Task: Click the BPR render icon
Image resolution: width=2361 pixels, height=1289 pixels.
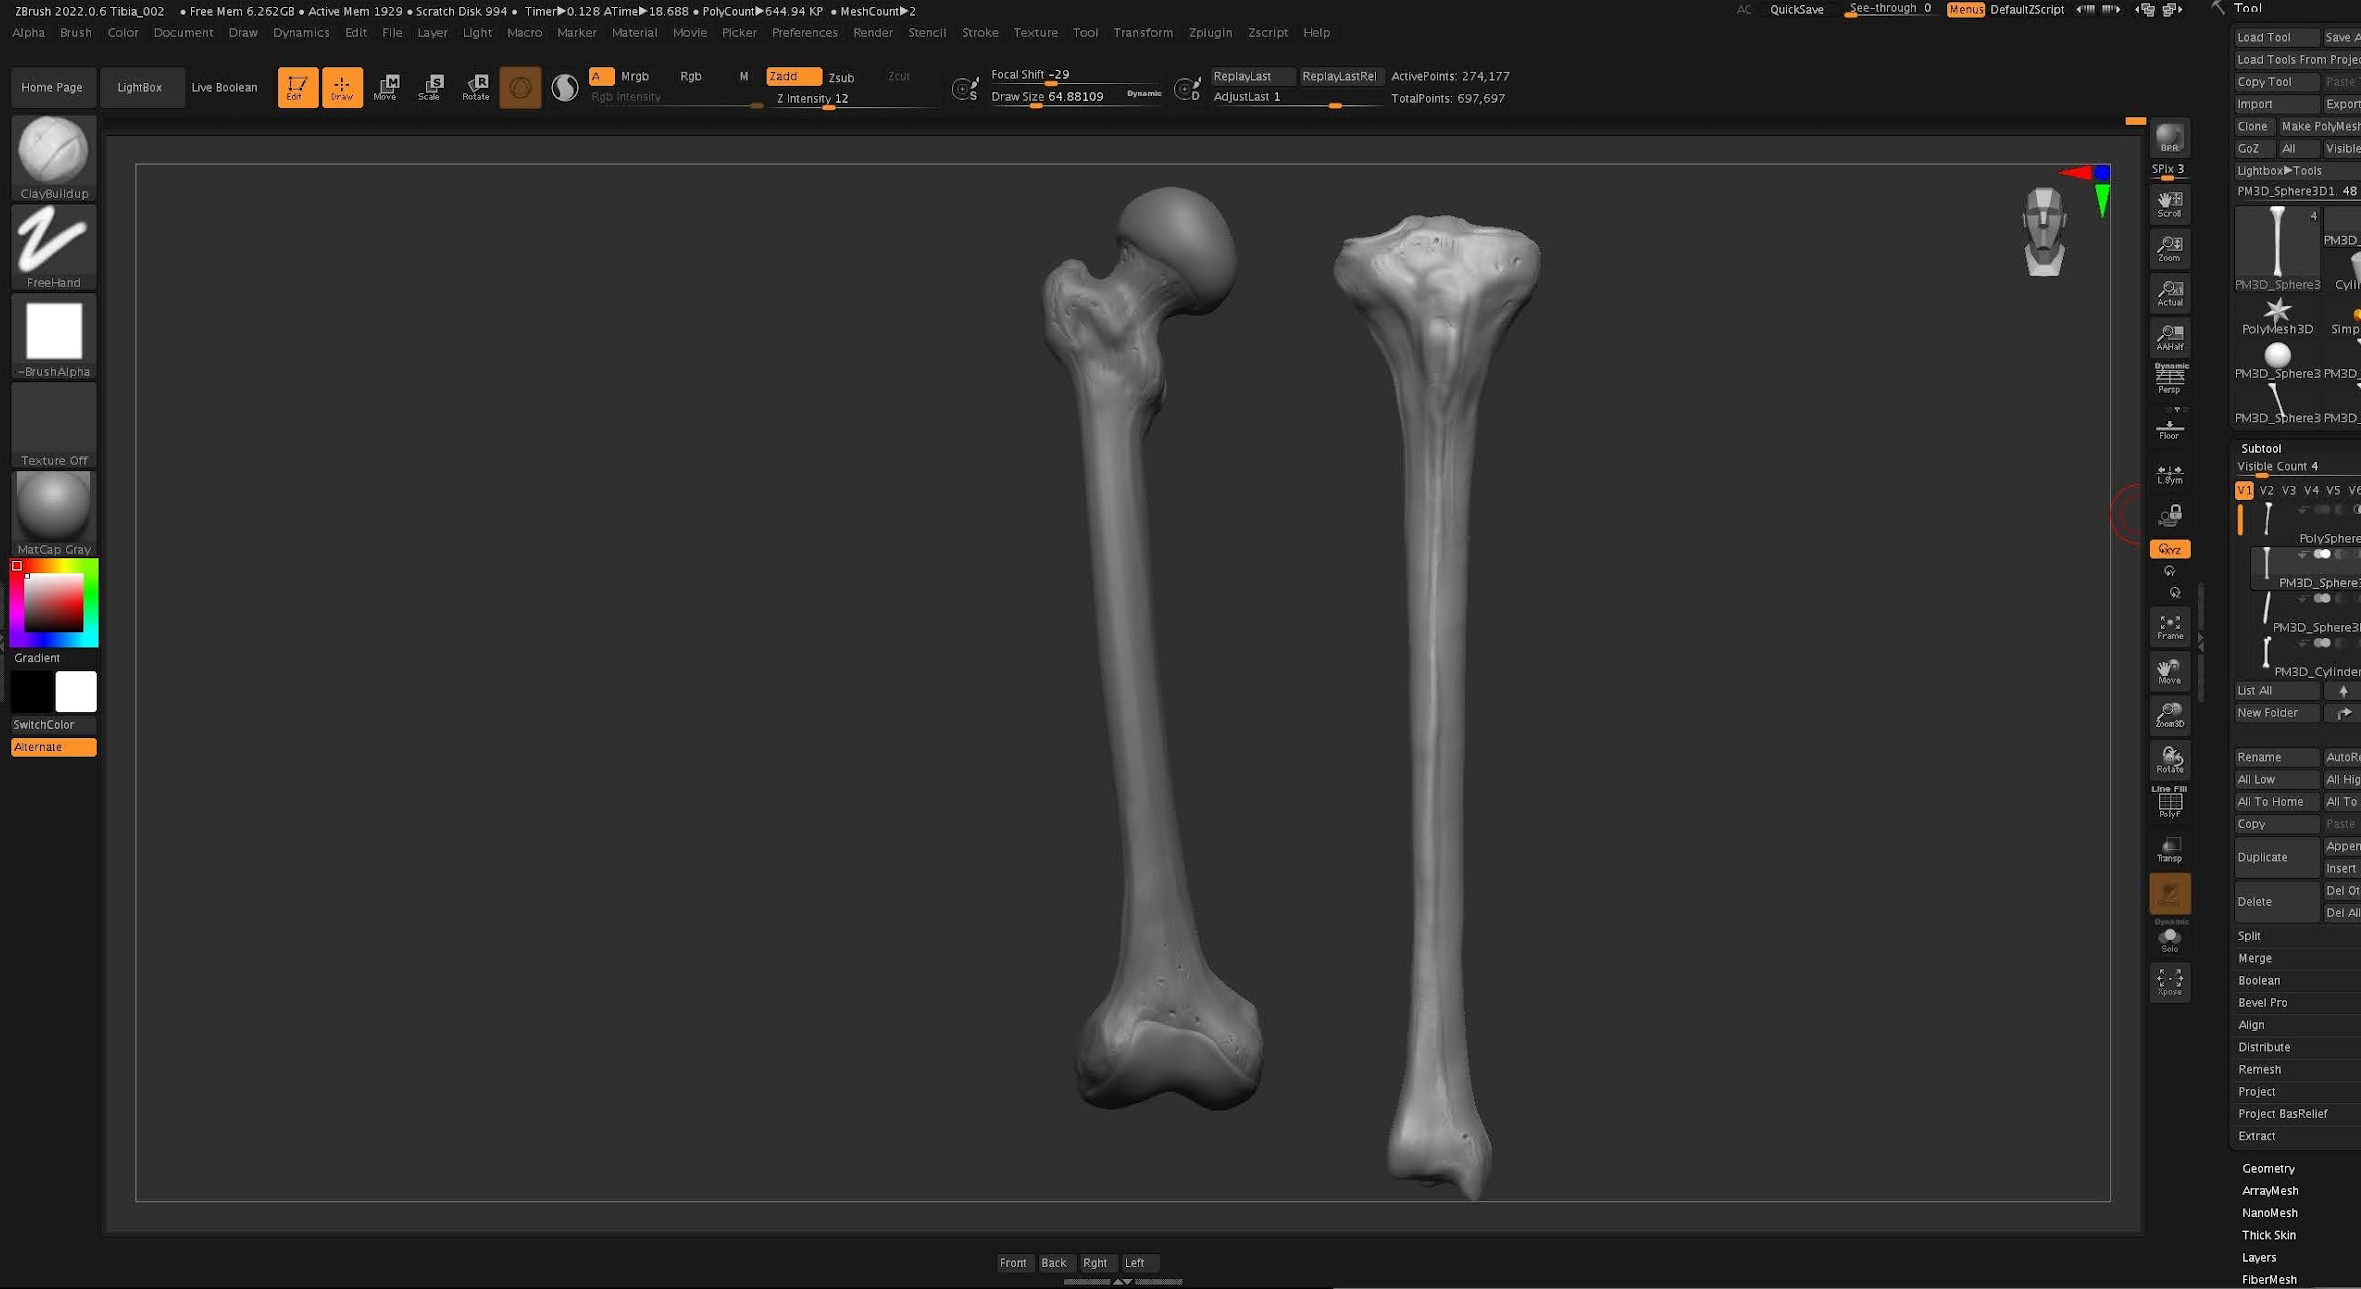Action: point(2169,138)
